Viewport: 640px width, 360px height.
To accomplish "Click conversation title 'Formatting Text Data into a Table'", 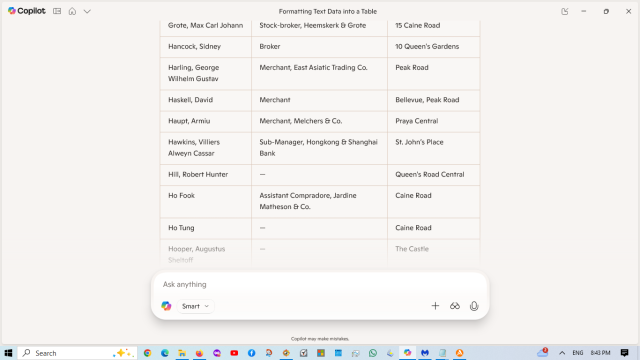I will (x=328, y=11).
